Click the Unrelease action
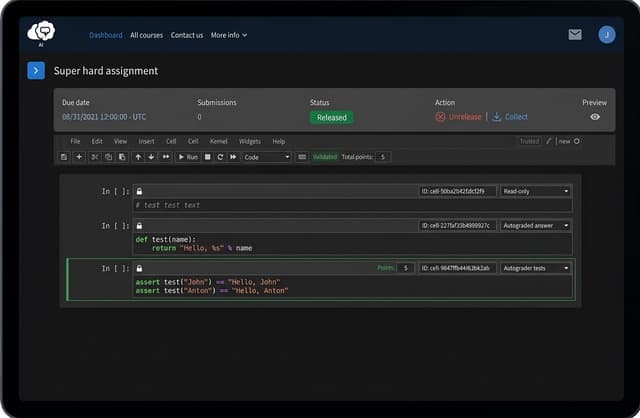The height and width of the screenshot is (418, 640). coord(458,117)
